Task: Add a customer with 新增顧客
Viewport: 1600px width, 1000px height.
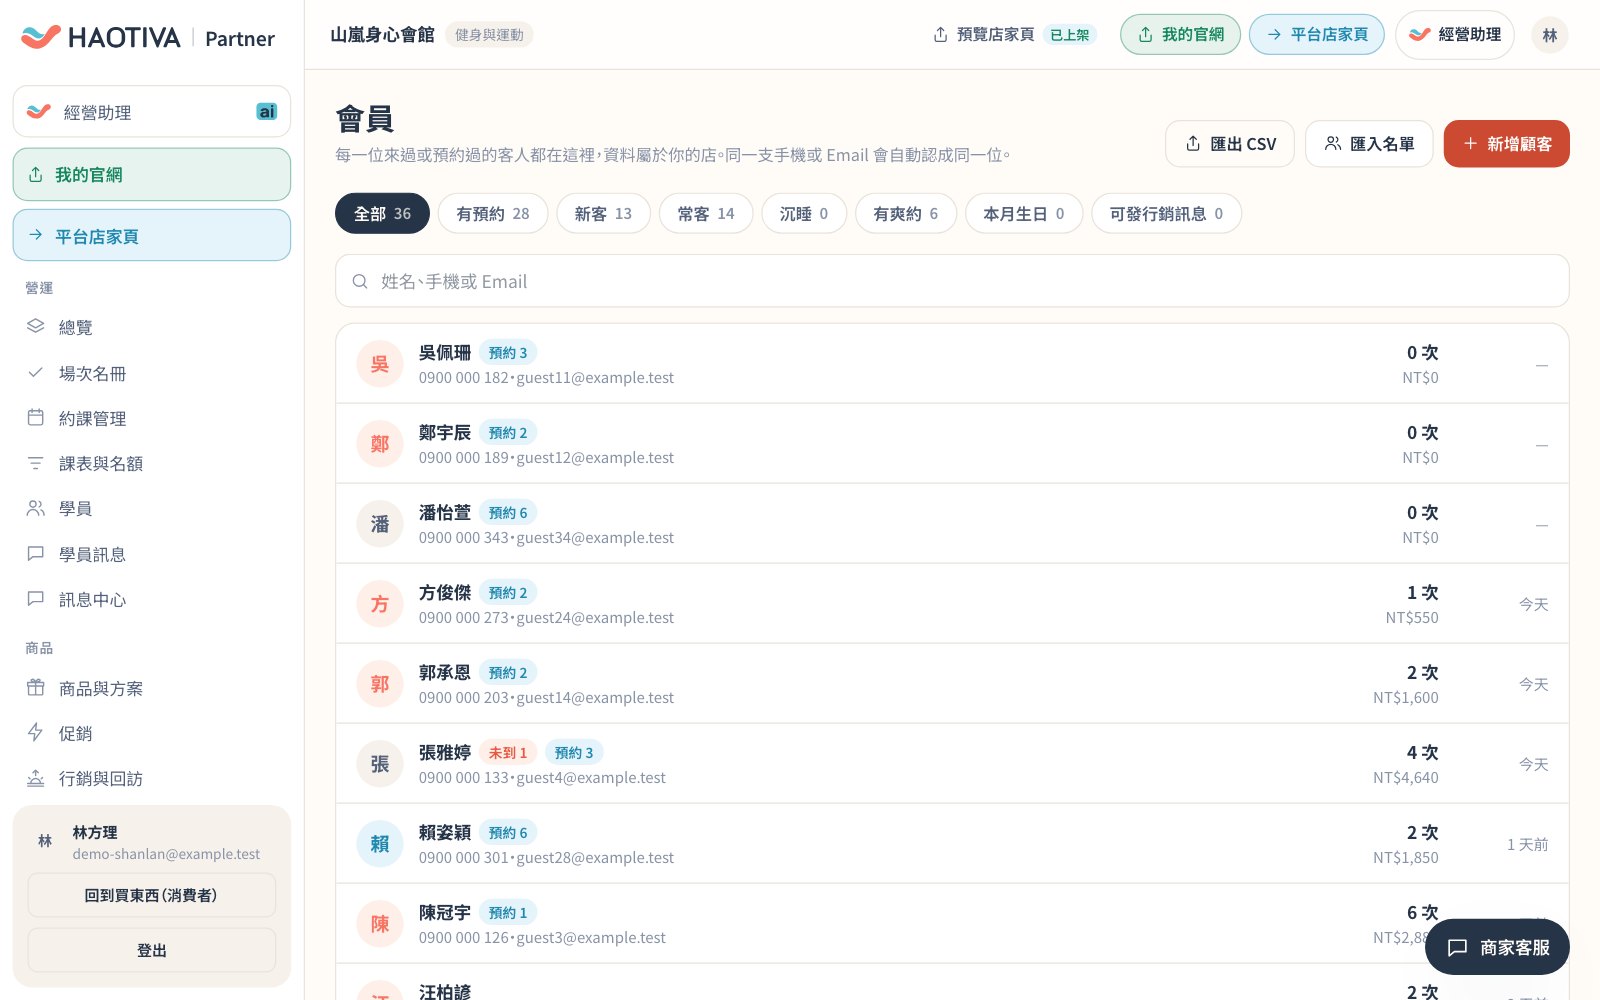Action: (1507, 144)
